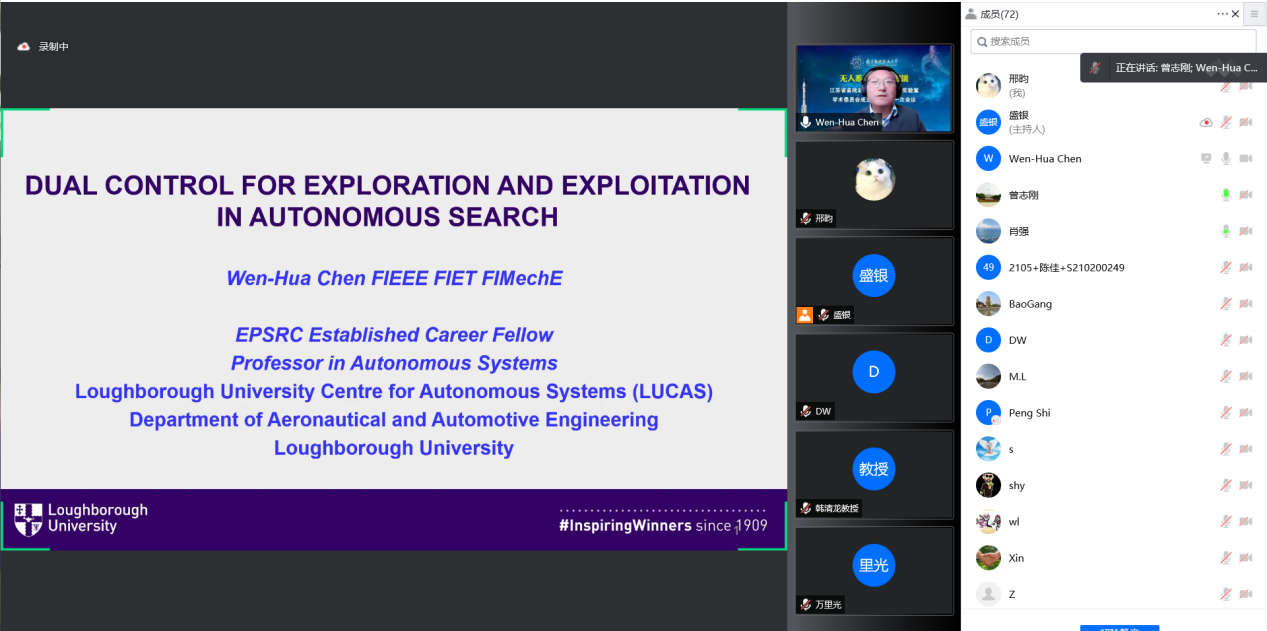
Task: Open the hamburger menu at top right
Action: coord(1254,14)
